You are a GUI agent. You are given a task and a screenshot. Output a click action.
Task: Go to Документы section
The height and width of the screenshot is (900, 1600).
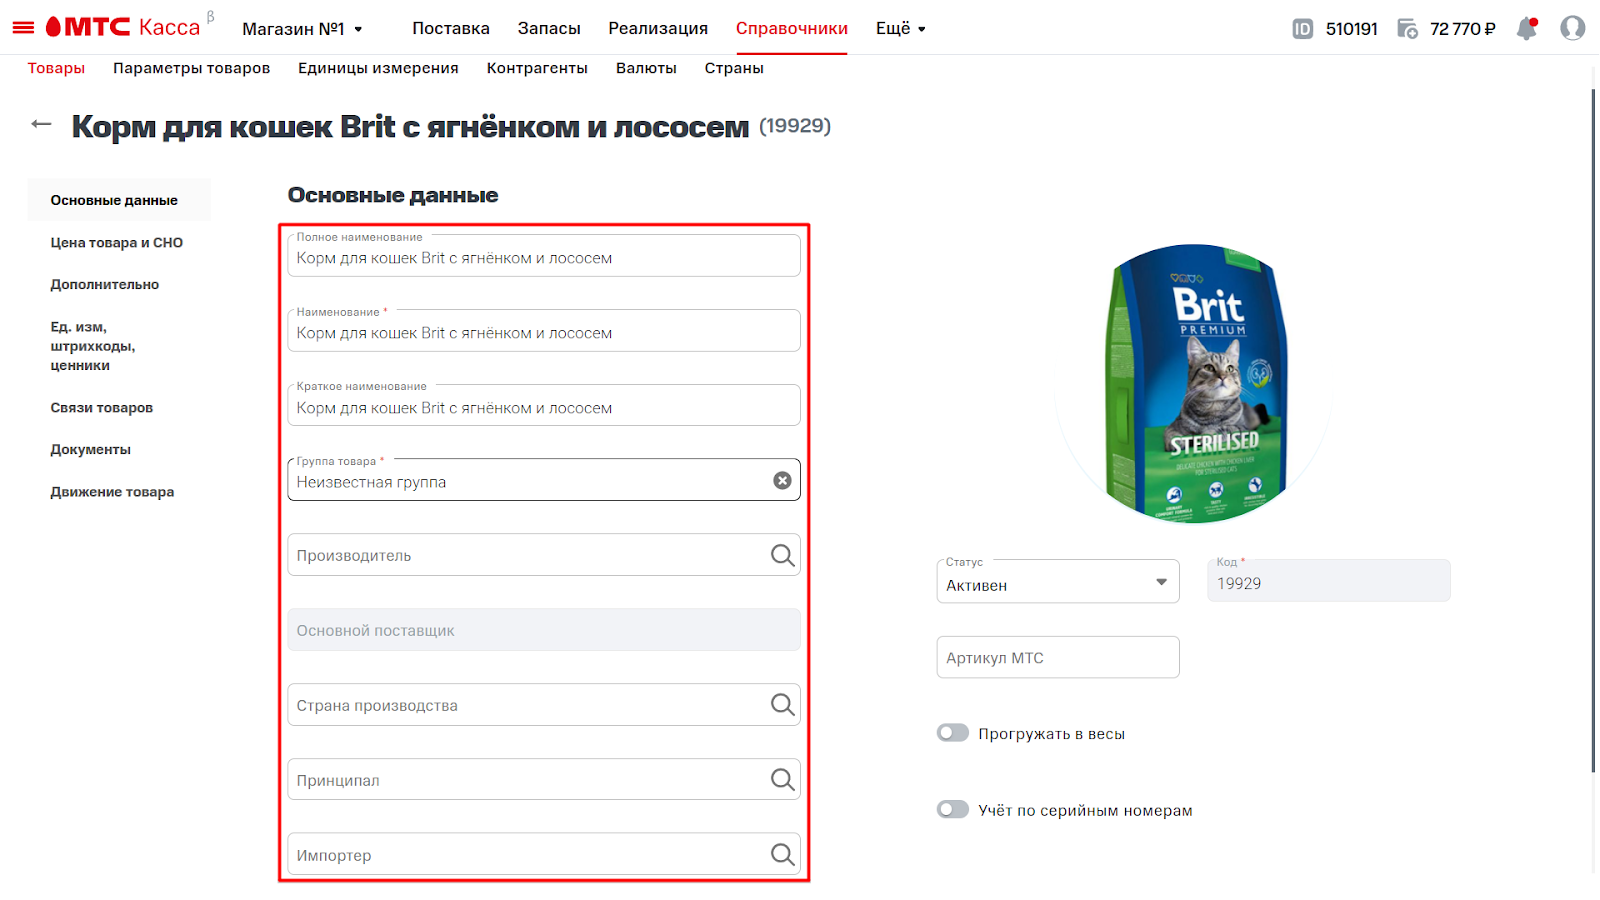point(91,449)
